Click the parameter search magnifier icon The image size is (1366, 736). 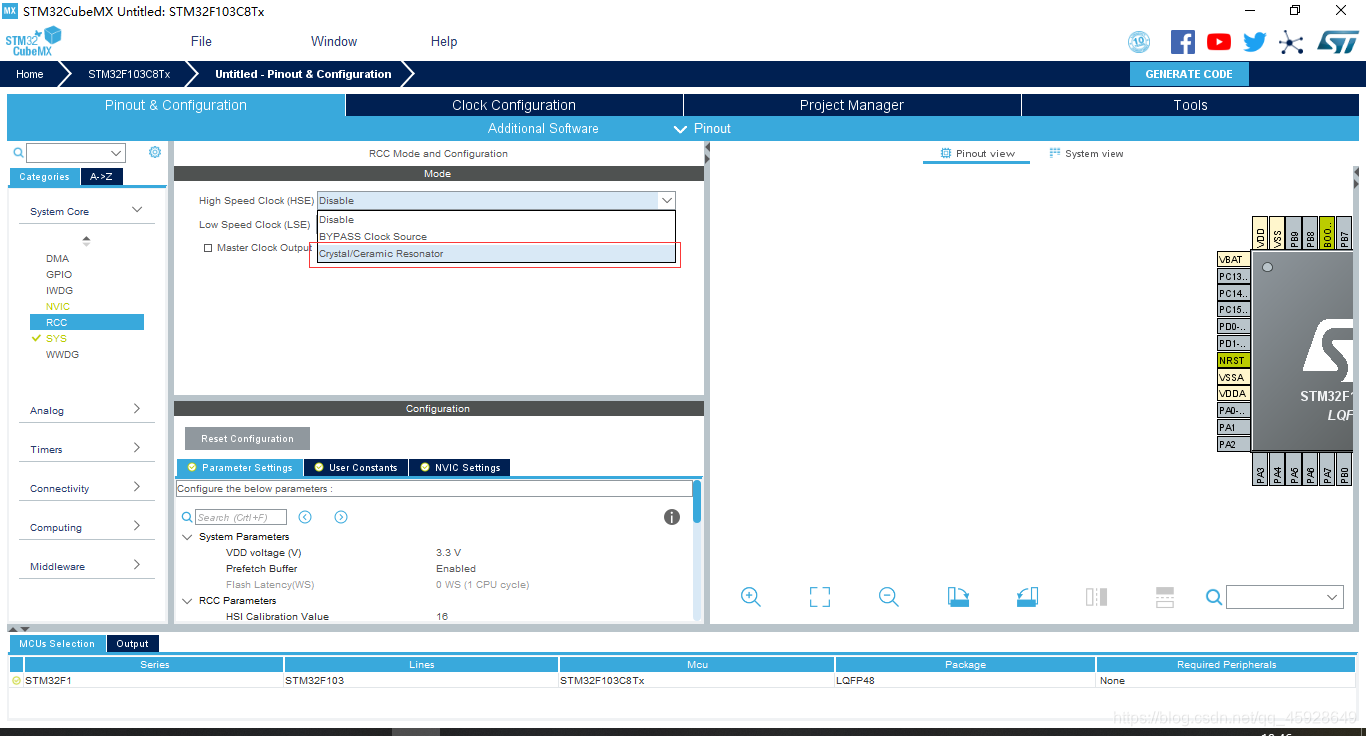tap(187, 518)
